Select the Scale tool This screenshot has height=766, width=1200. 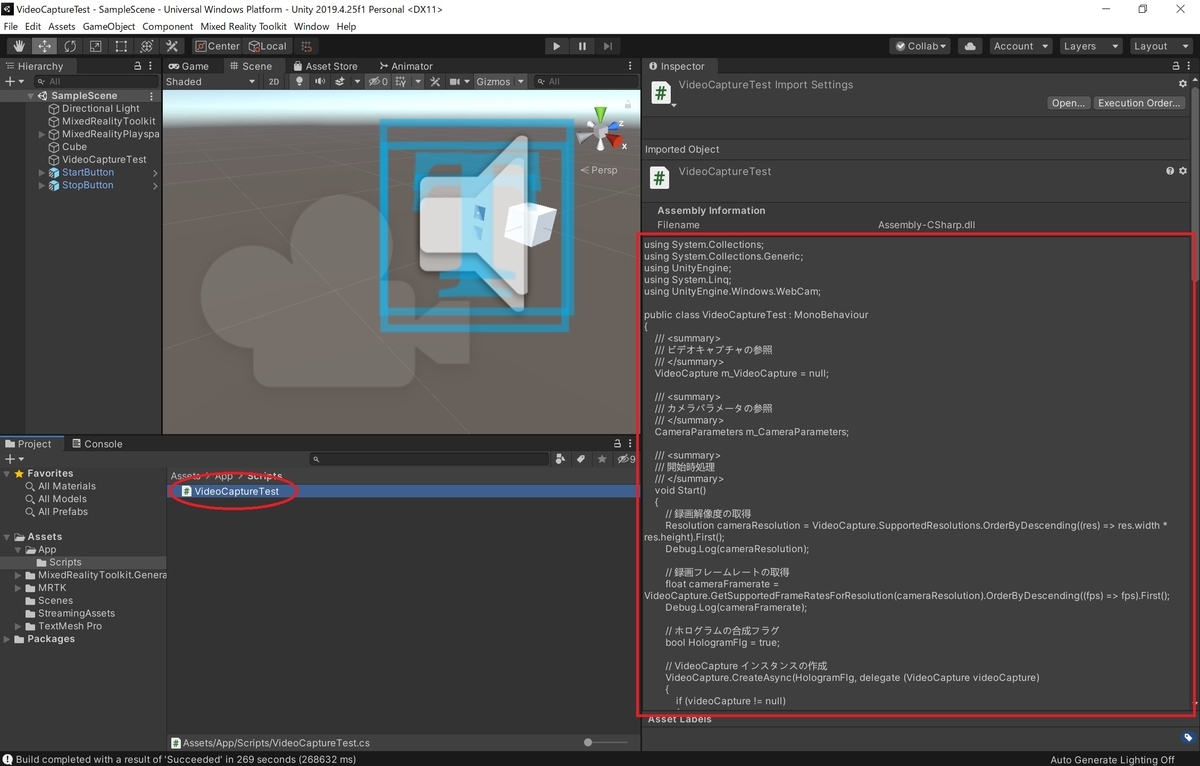(x=96, y=46)
